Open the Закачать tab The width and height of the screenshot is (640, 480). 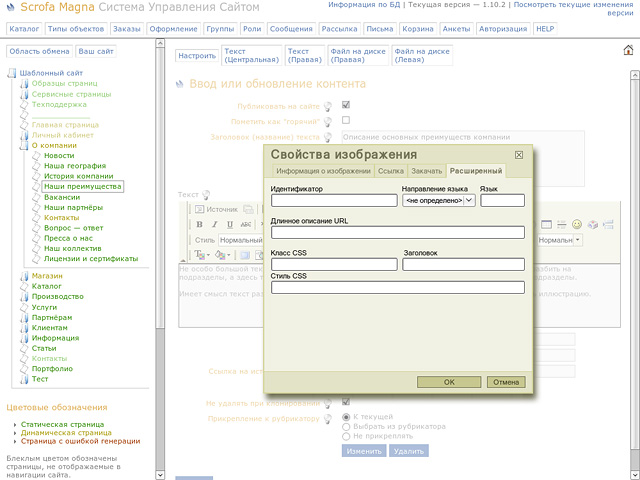click(x=426, y=172)
